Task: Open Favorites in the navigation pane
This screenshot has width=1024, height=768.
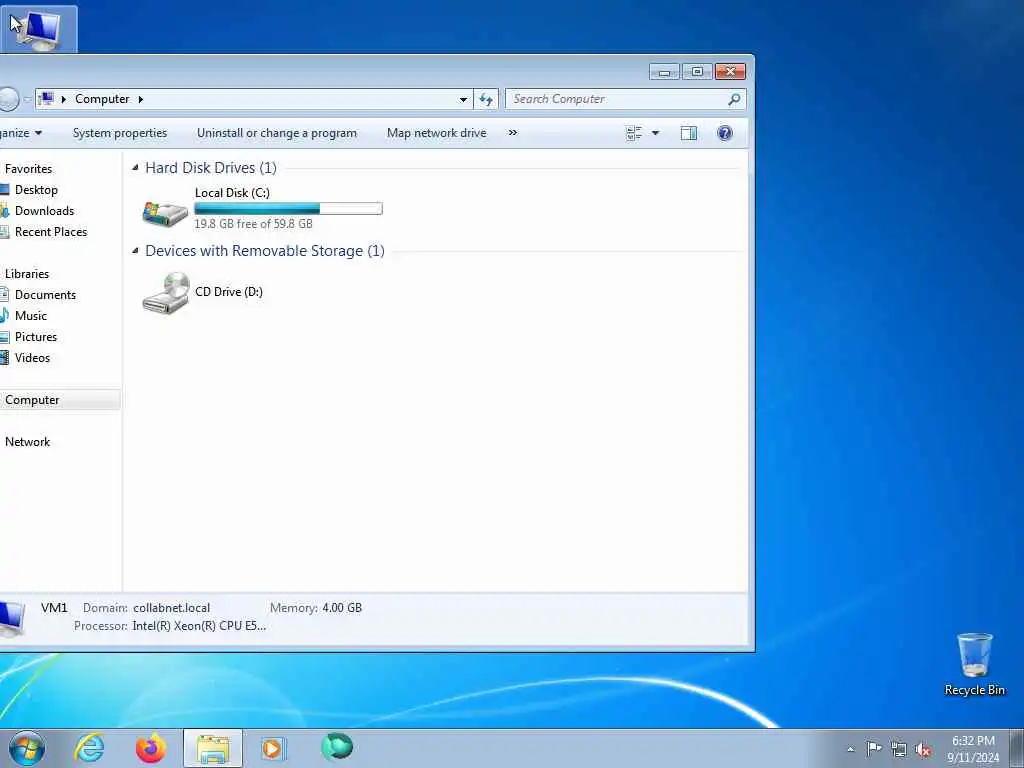Action: tap(28, 168)
